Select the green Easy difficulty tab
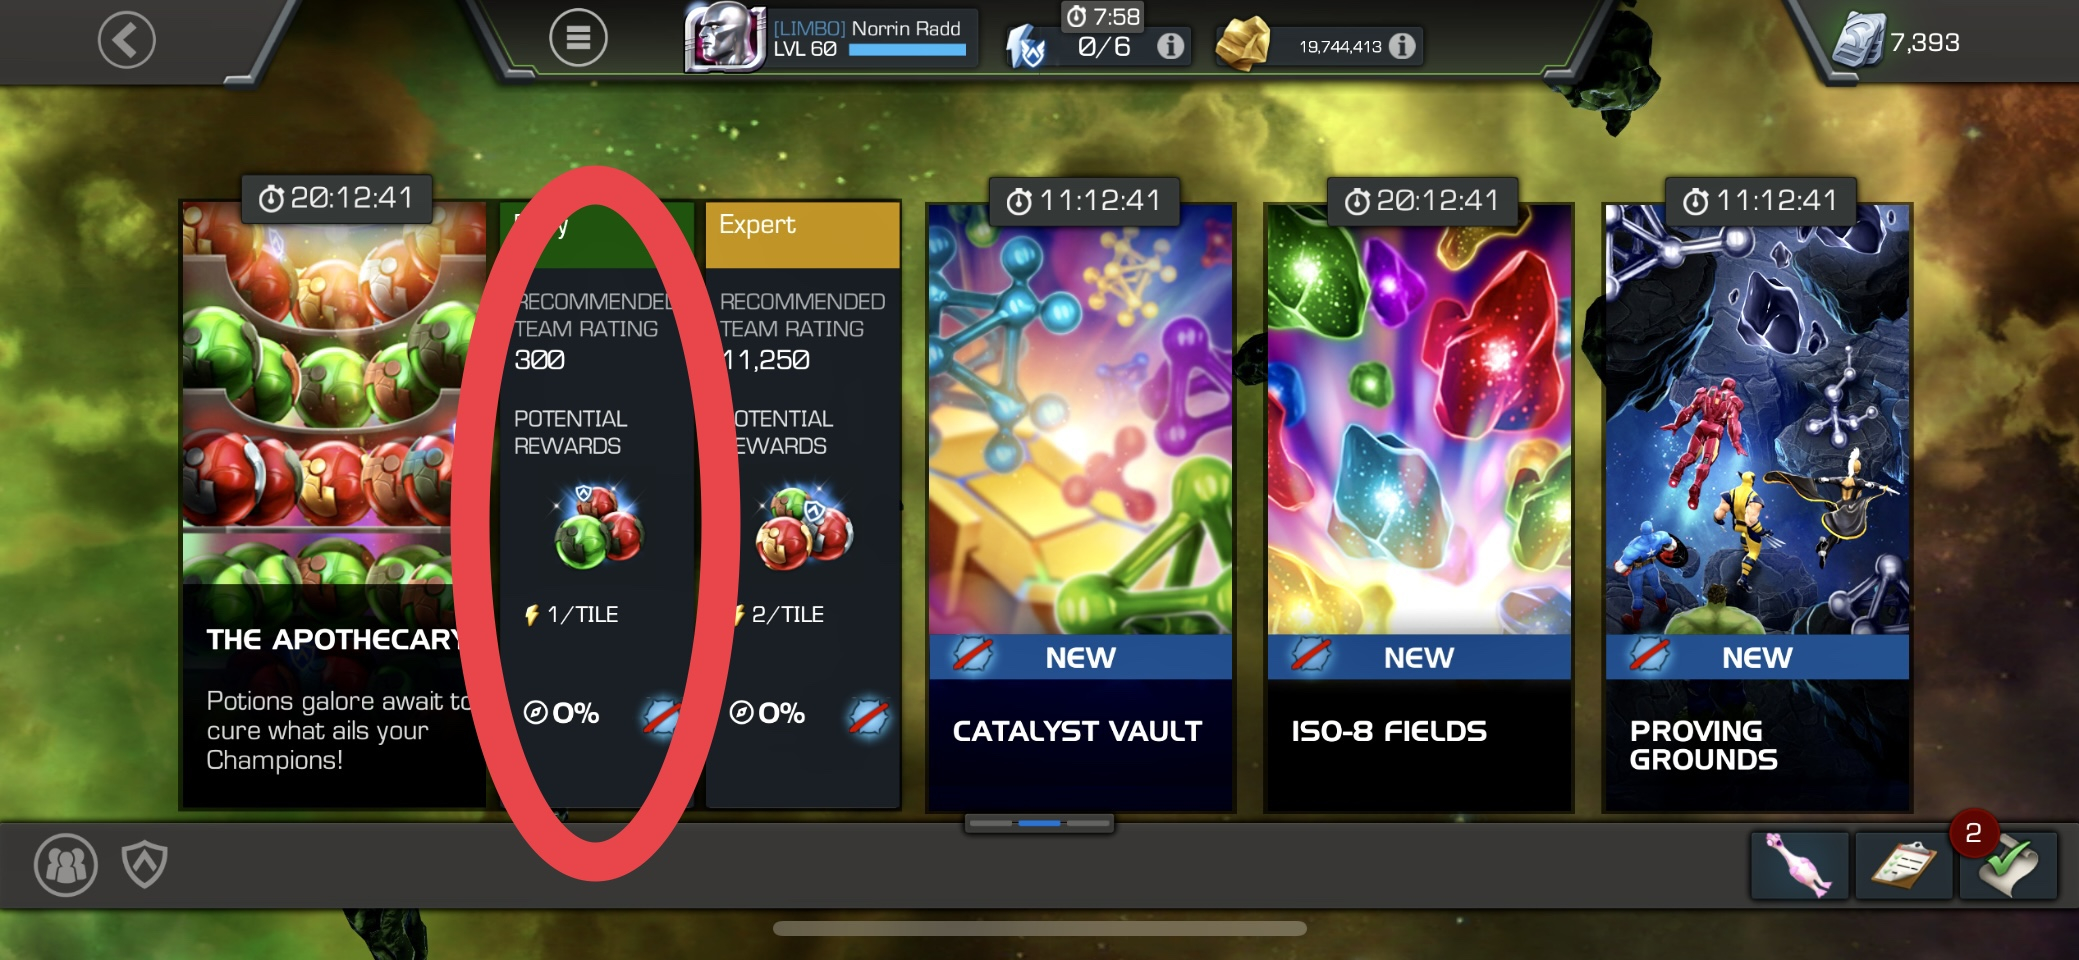 (x=596, y=235)
